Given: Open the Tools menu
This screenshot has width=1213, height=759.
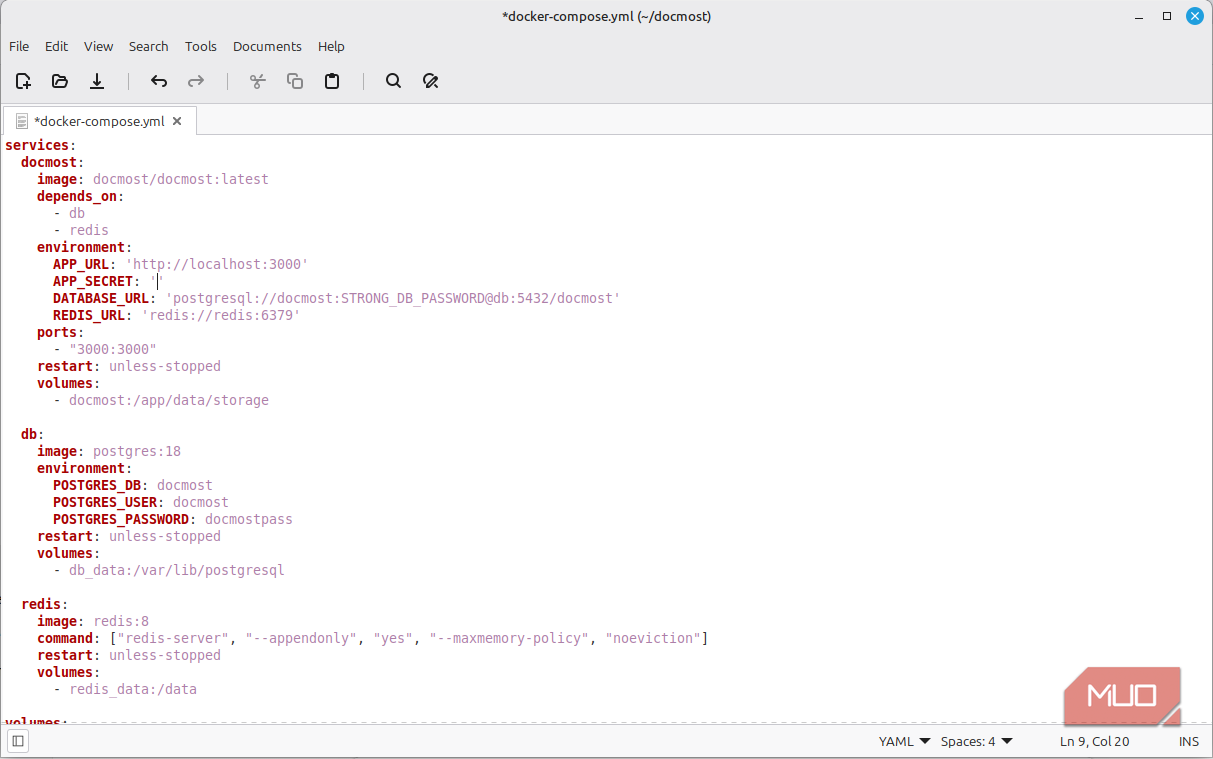Looking at the screenshot, I should [201, 46].
